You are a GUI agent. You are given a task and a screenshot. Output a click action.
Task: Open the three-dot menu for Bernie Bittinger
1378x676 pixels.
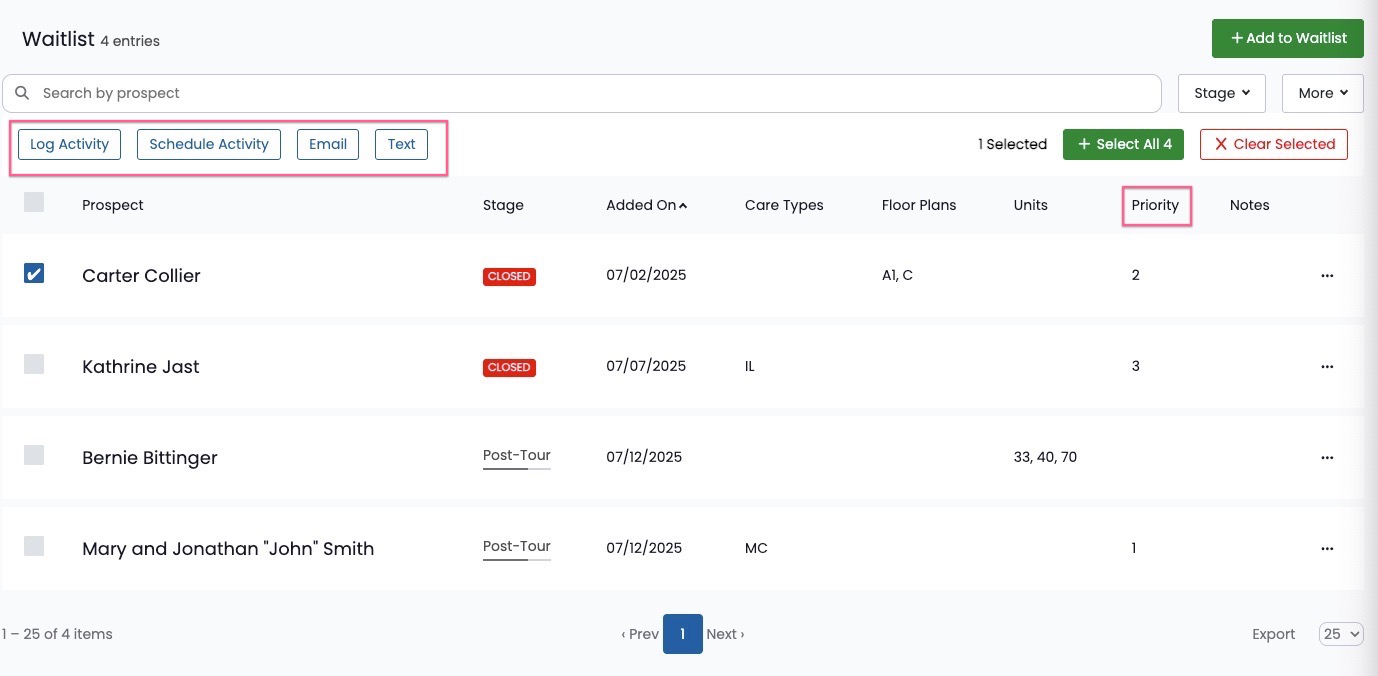coord(1327,458)
